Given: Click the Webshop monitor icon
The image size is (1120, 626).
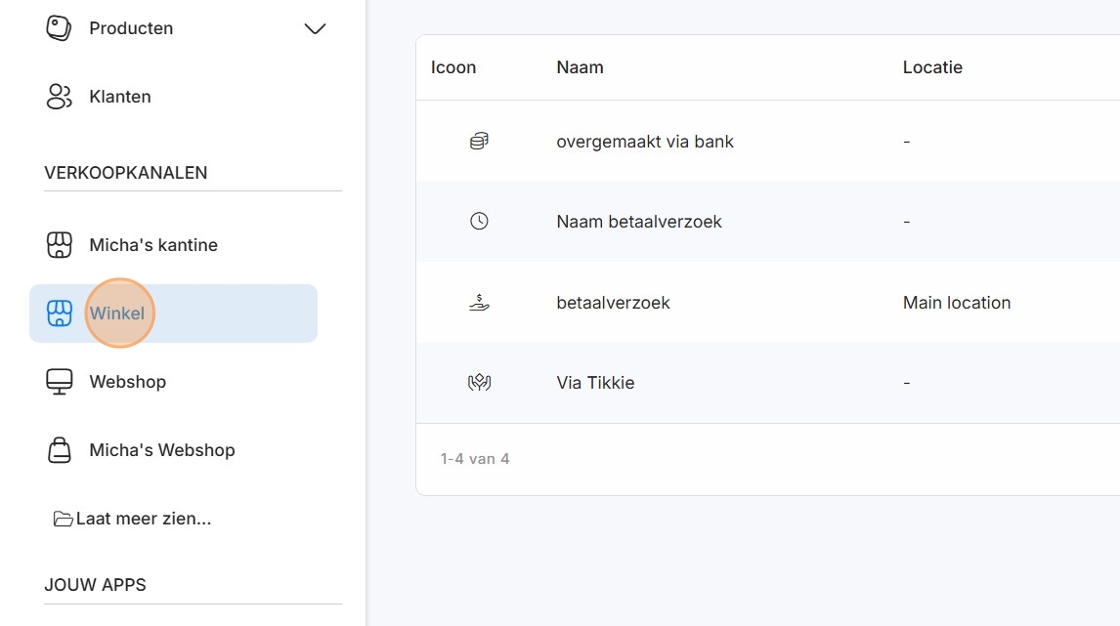Looking at the screenshot, I should point(59,382).
